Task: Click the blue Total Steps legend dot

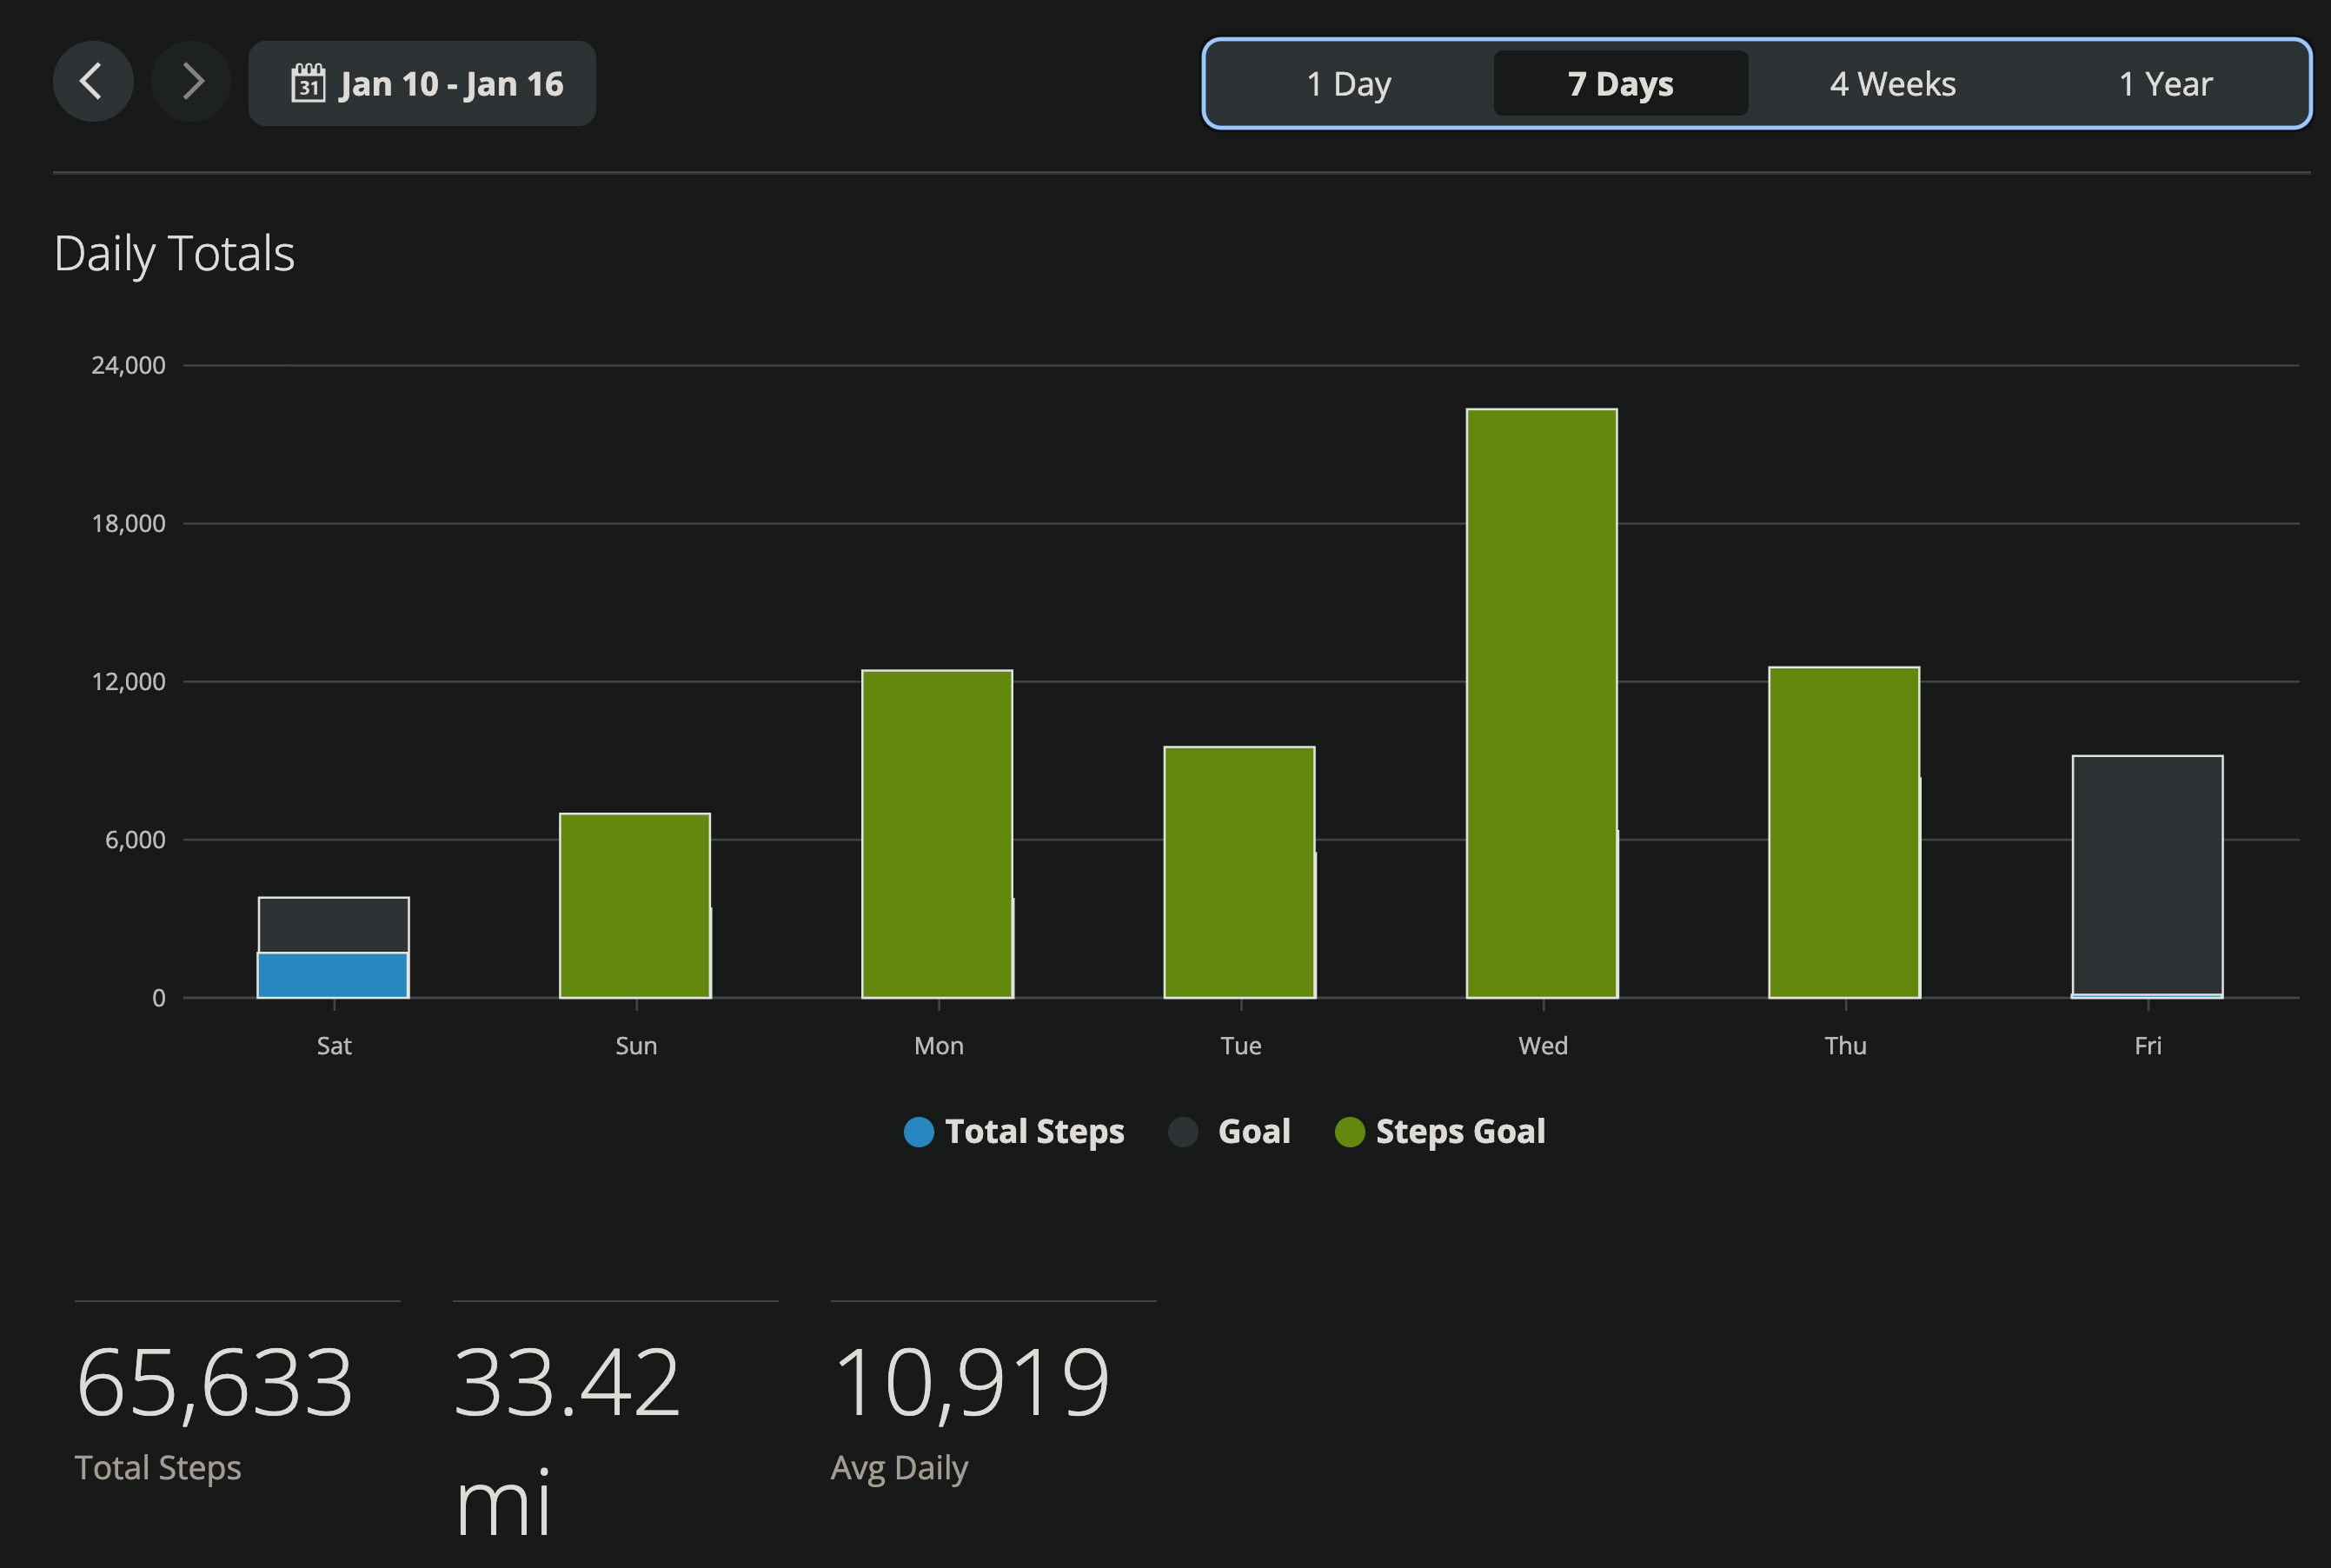Action: (x=918, y=1132)
